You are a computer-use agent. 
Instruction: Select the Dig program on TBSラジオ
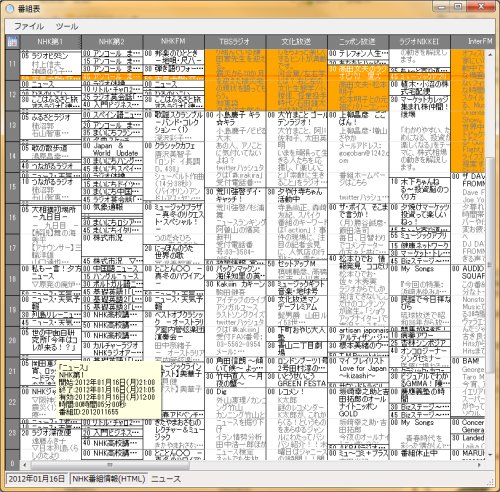coord(235,423)
